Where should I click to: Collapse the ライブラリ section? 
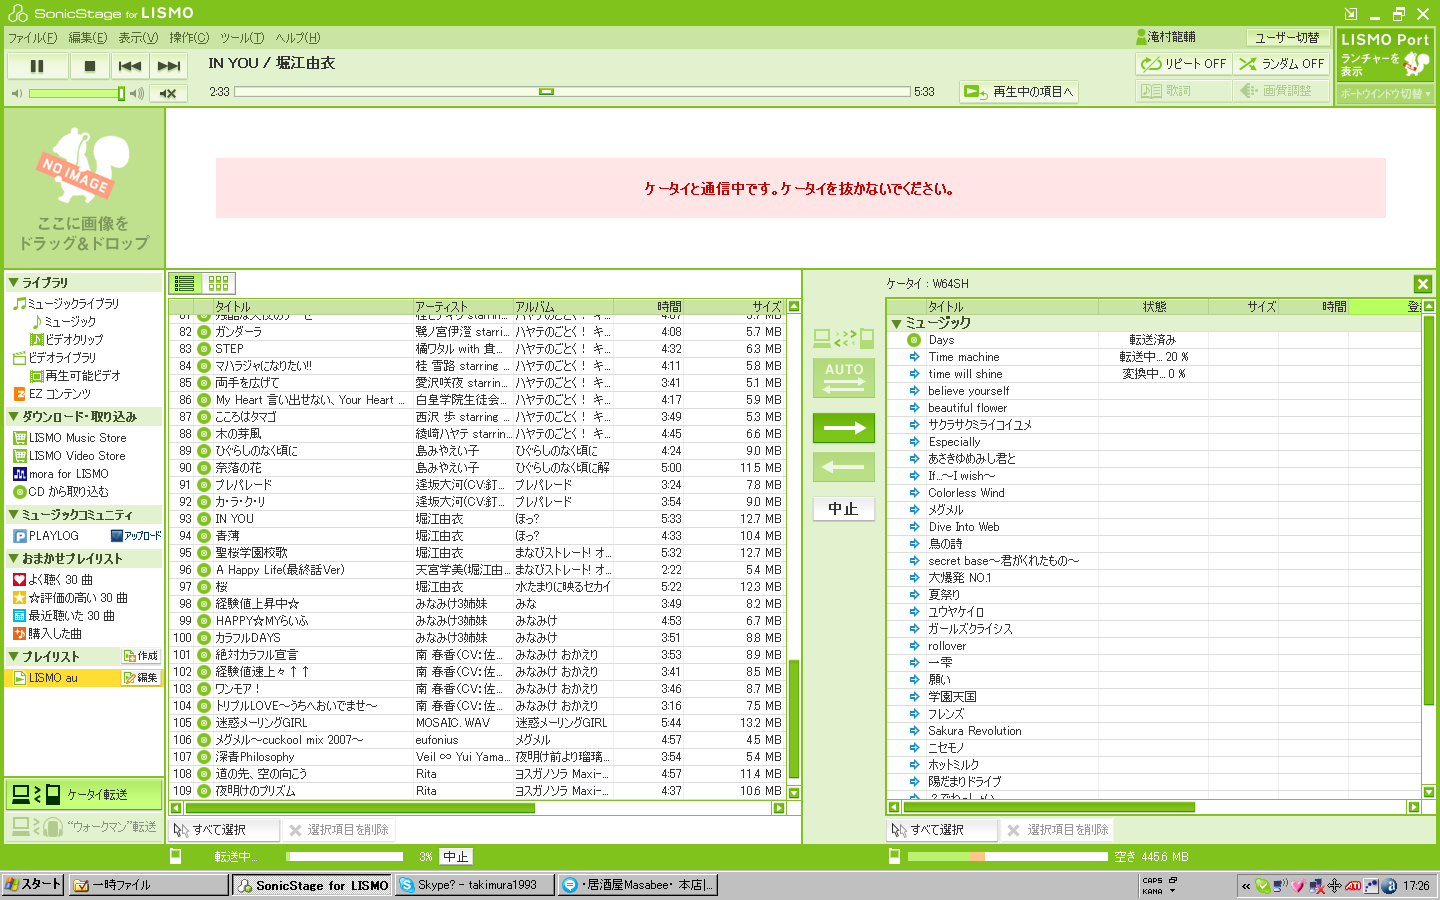click(13, 283)
